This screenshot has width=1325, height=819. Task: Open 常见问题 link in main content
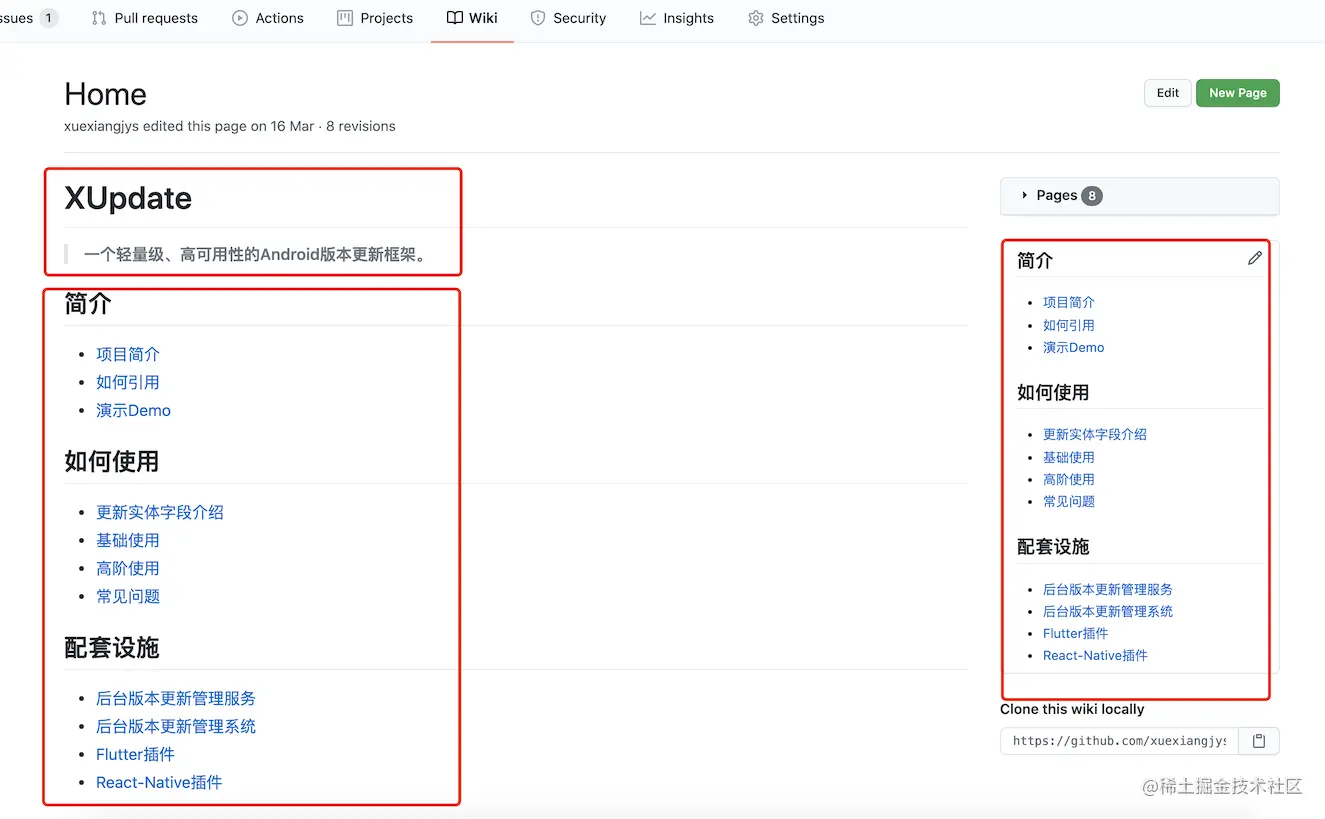tap(128, 596)
